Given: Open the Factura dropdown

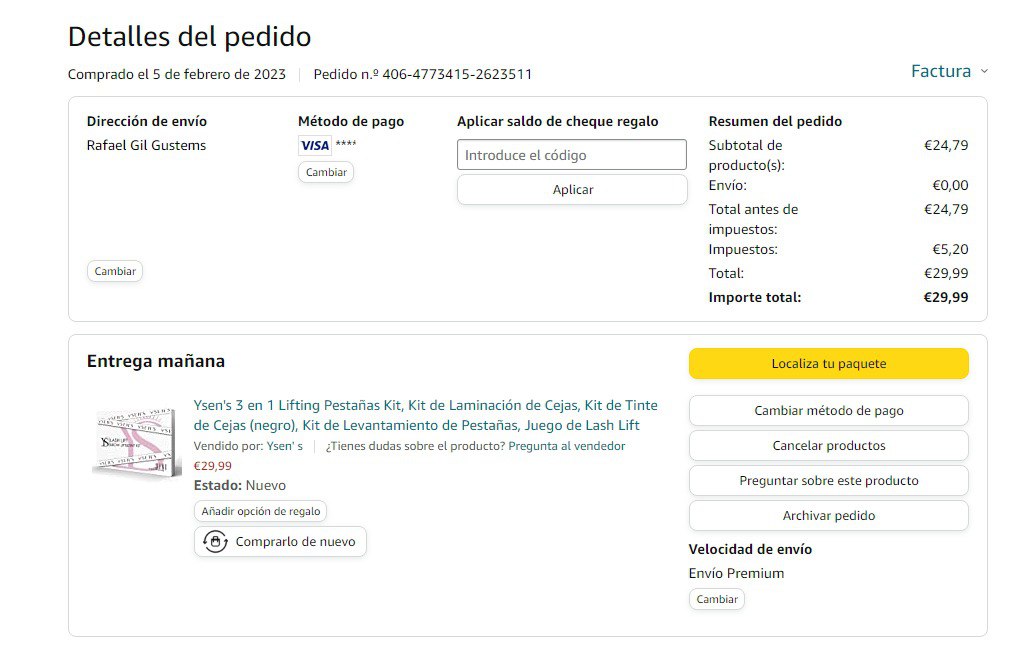Looking at the screenshot, I should [x=941, y=71].
